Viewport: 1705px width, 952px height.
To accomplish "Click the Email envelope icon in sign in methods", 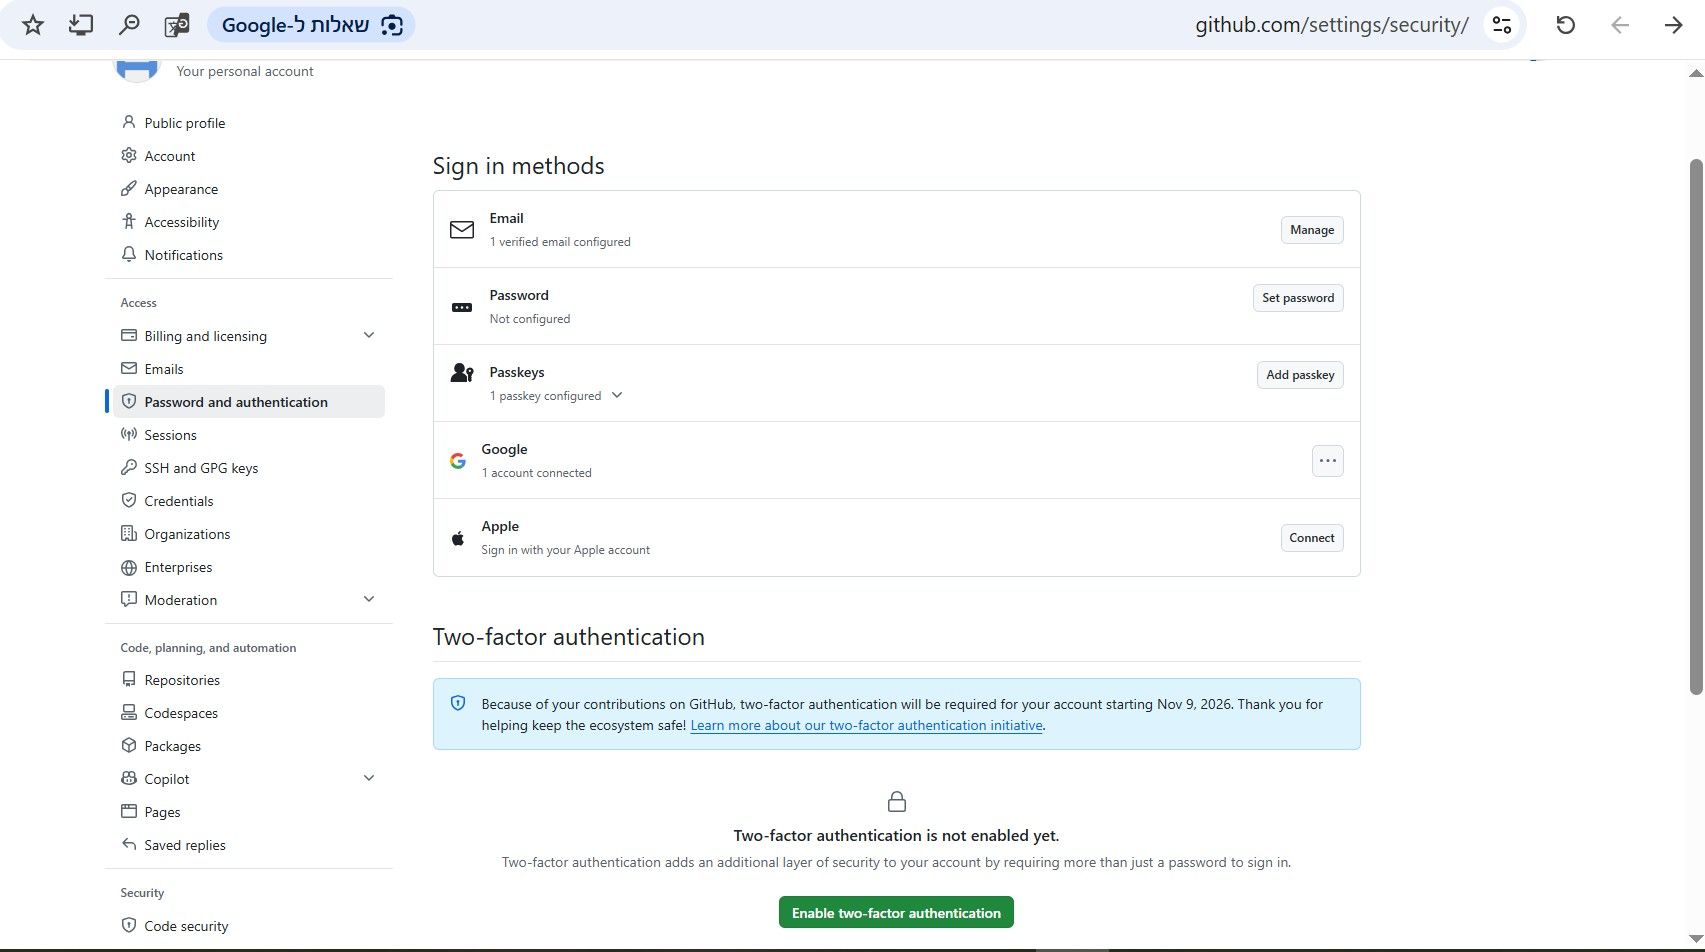I will coord(462,230).
